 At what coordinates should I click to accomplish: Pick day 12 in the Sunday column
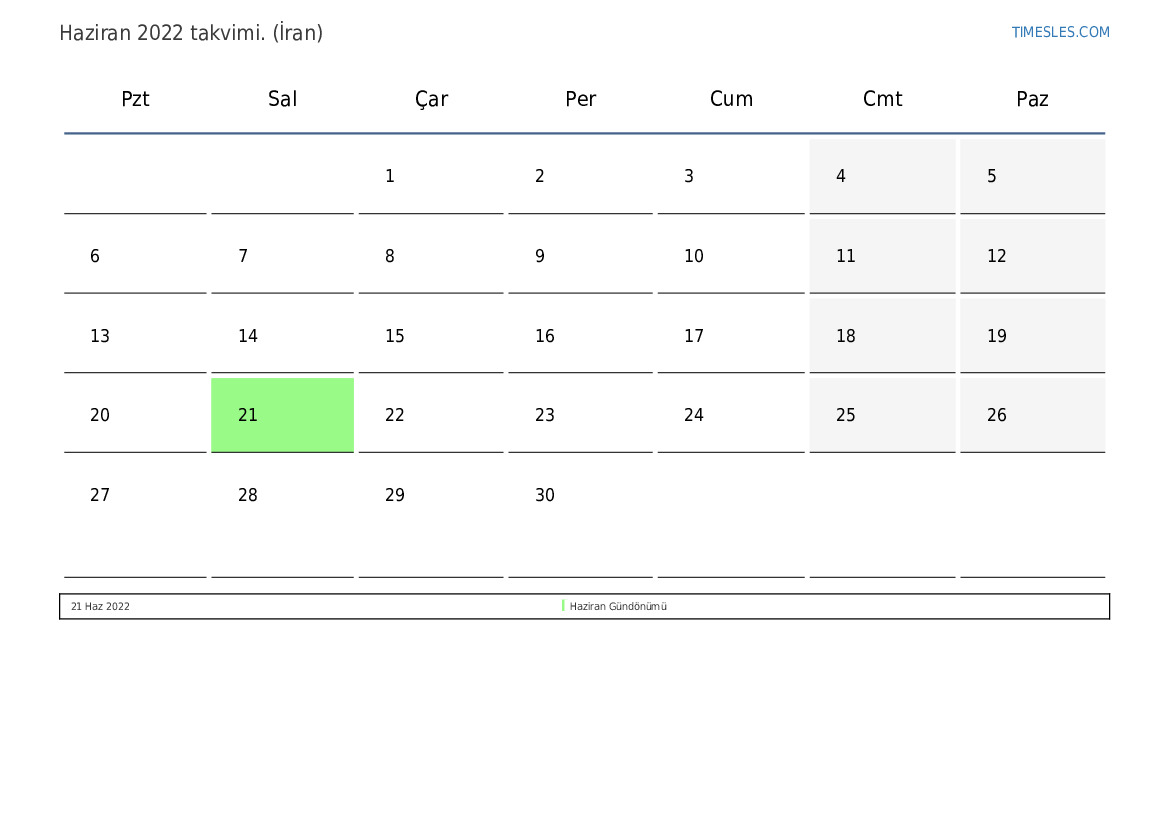(x=1032, y=256)
